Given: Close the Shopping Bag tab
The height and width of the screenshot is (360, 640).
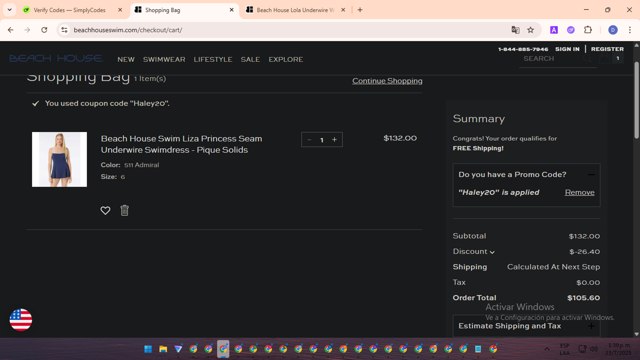Looking at the screenshot, I should click(232, 10).
